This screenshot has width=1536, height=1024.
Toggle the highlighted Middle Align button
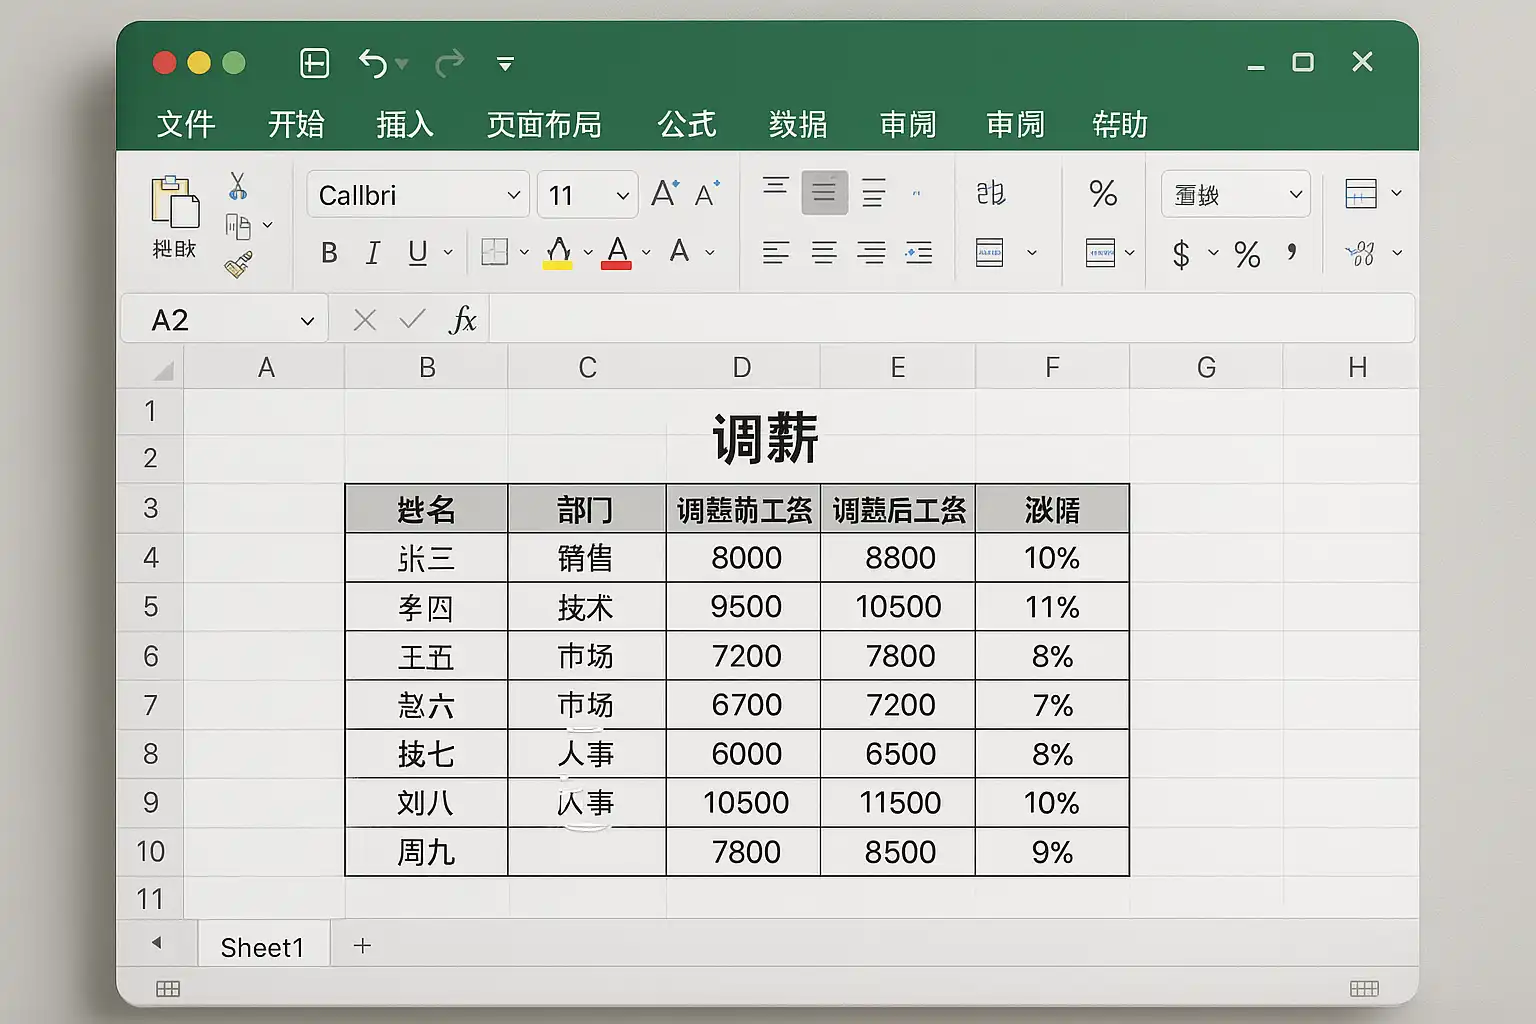824,192
